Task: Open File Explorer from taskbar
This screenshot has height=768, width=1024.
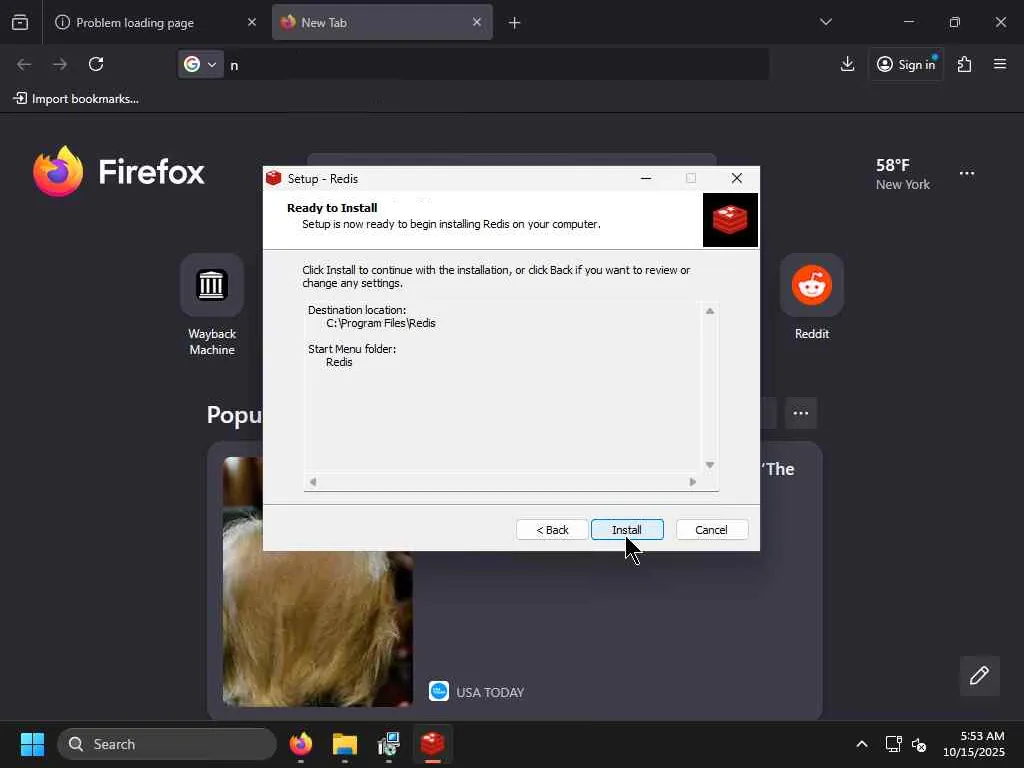Action: pyautogui.click(x=345, y=744)
